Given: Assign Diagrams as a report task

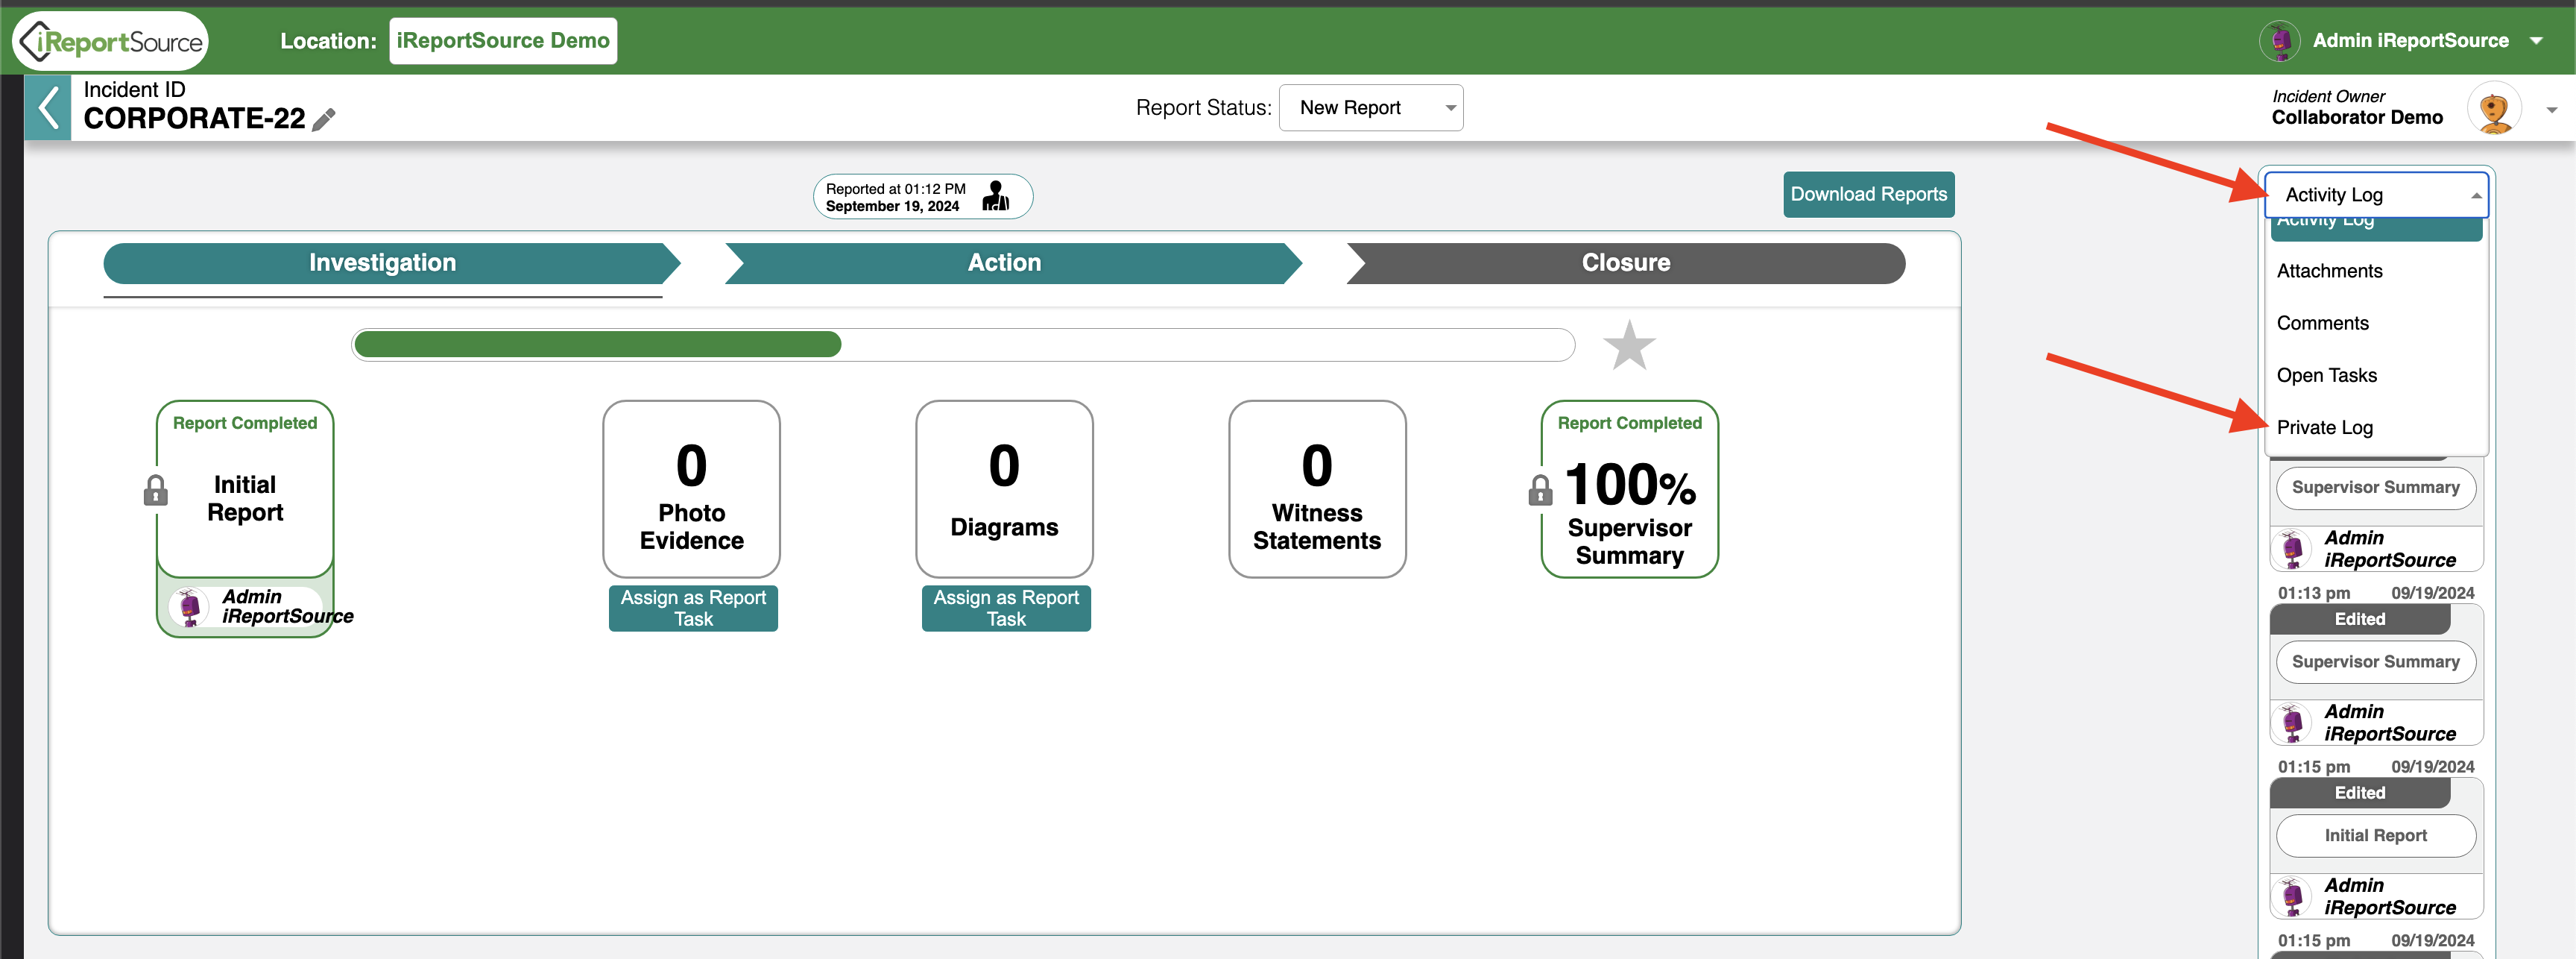Looking at the screenshot, I should [1006, 608].
